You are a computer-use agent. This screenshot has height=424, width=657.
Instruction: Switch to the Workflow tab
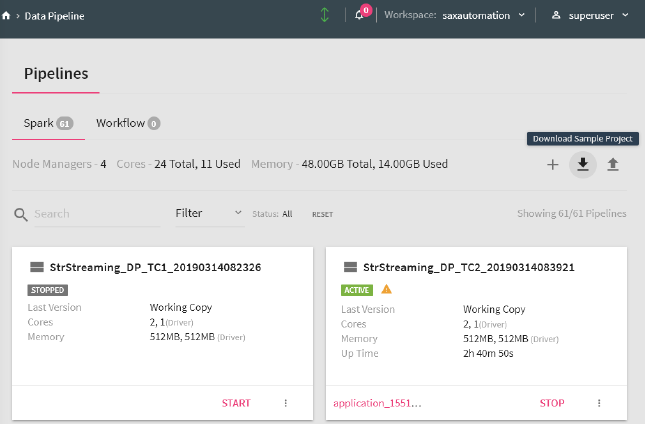128,123
